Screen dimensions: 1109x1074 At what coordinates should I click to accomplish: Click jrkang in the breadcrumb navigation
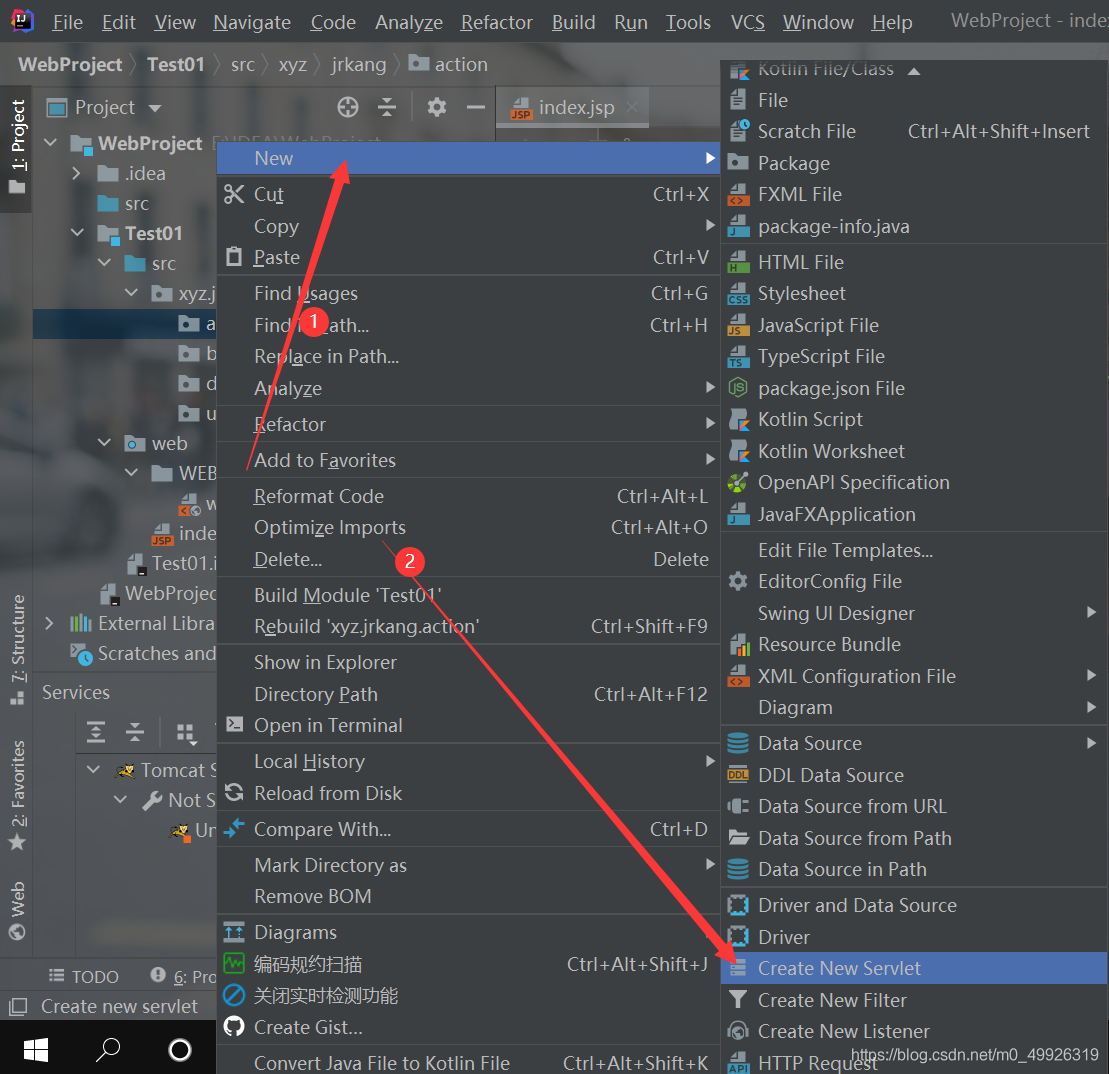click(x=359, y=63)
